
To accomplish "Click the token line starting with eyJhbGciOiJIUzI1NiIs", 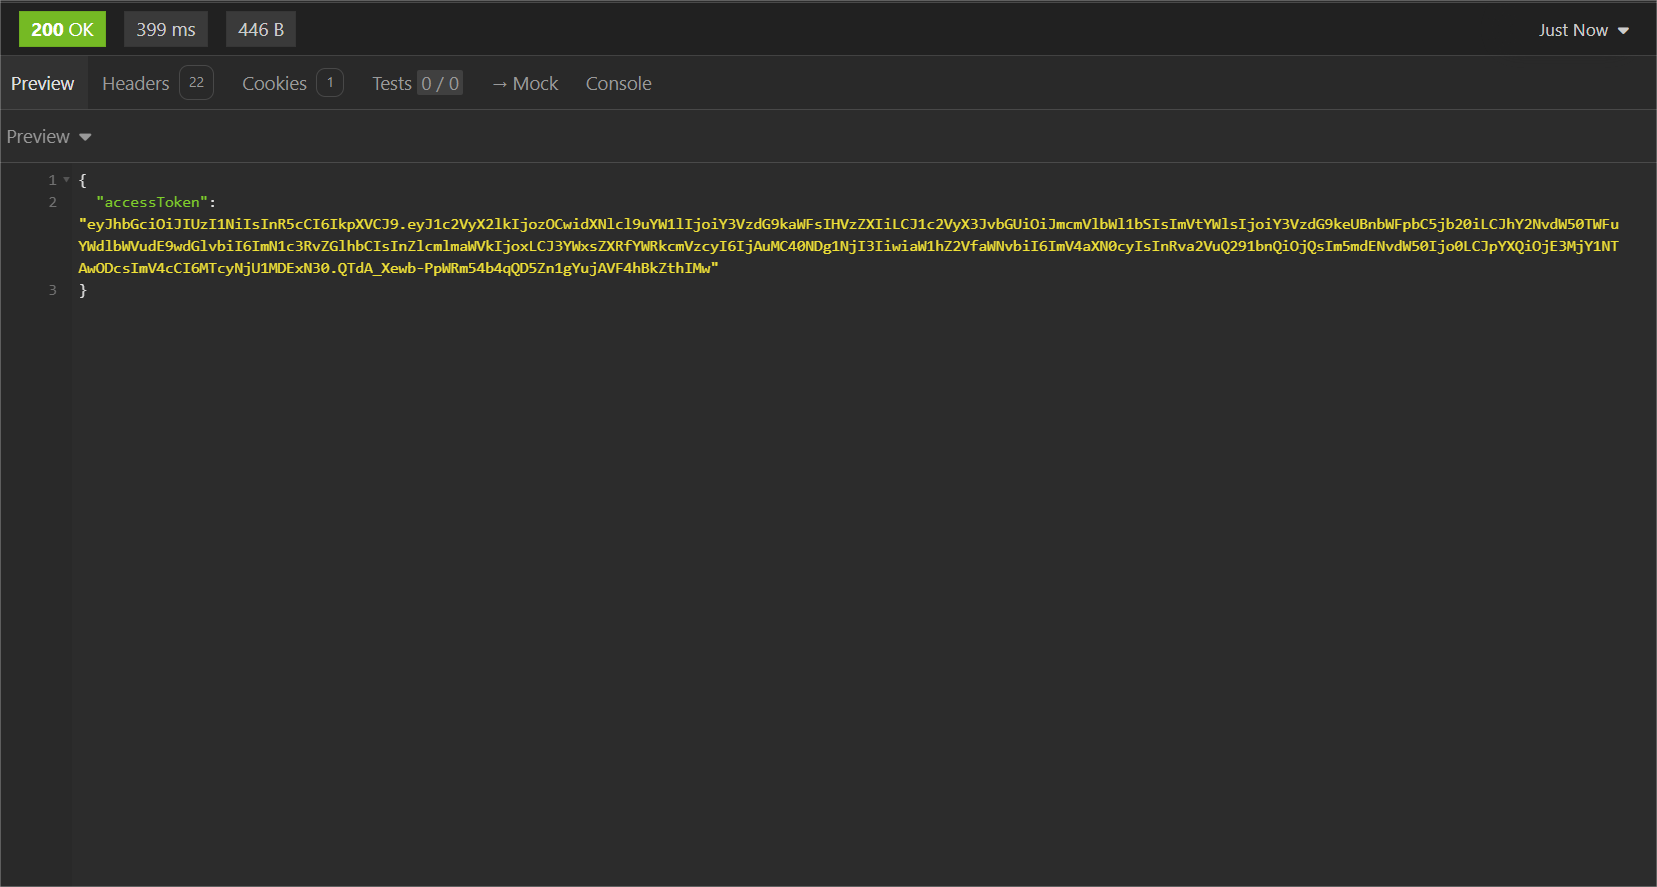I will tap(848, 224).
